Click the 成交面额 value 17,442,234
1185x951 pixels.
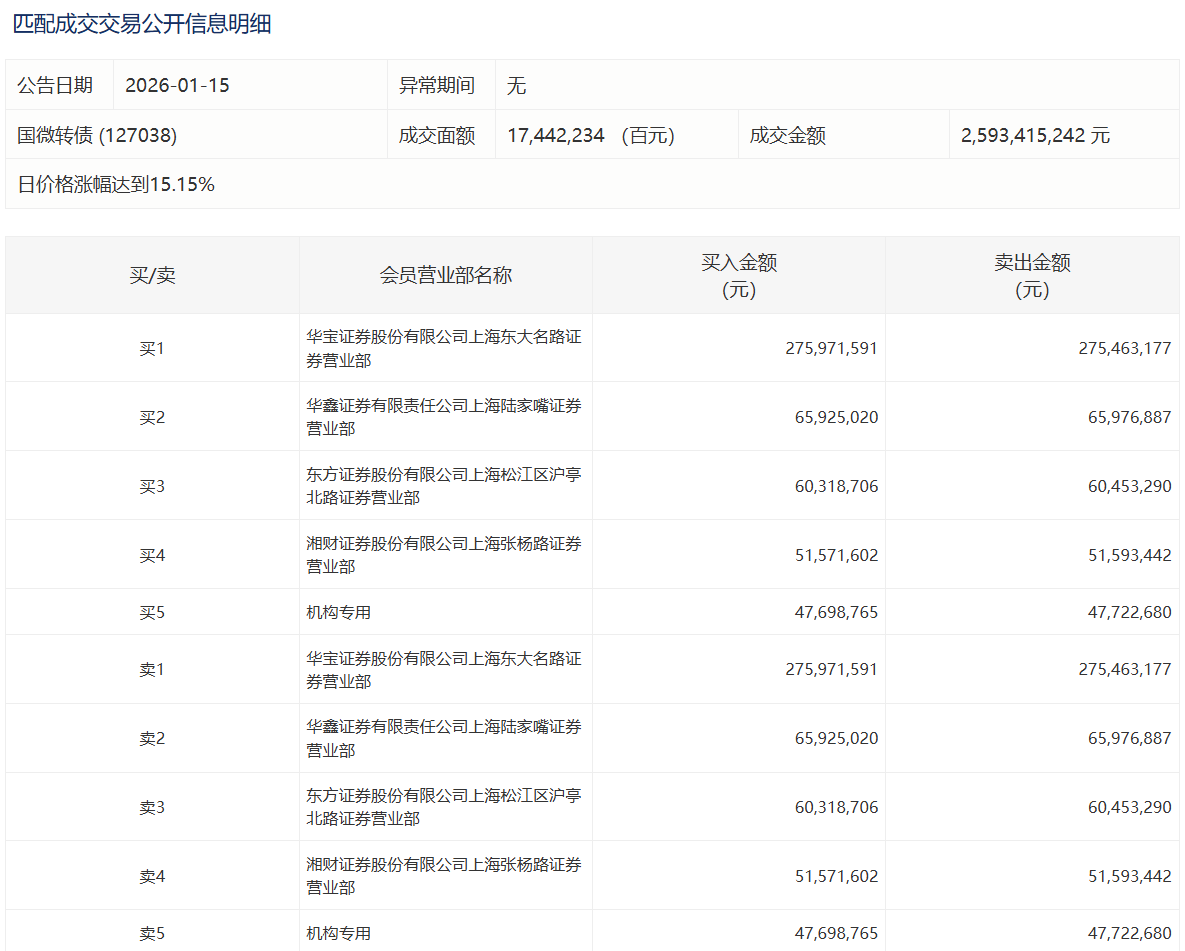(556, 136)
